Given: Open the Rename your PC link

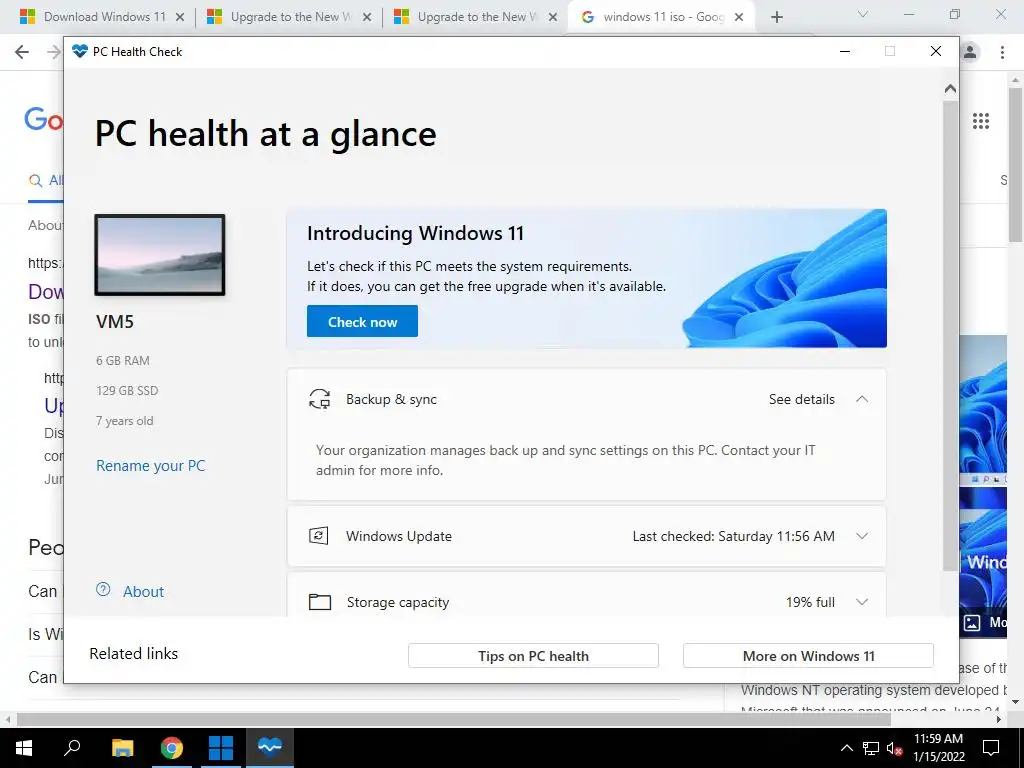Looking at the screenshot, I should tap(150, 466).
